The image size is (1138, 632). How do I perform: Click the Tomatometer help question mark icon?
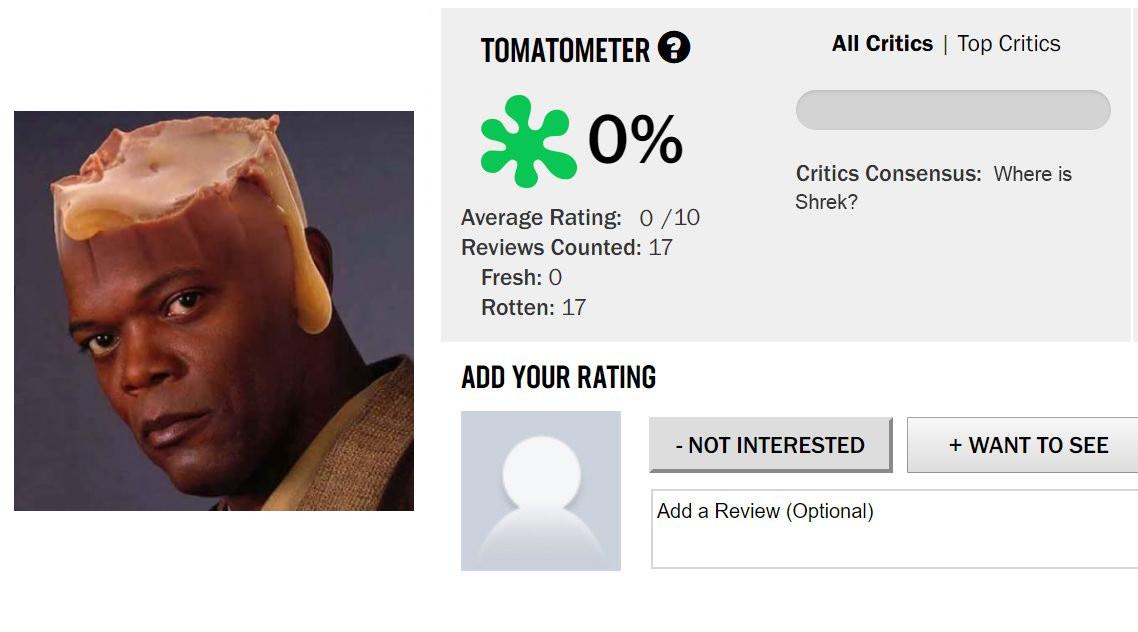point(674,48)
